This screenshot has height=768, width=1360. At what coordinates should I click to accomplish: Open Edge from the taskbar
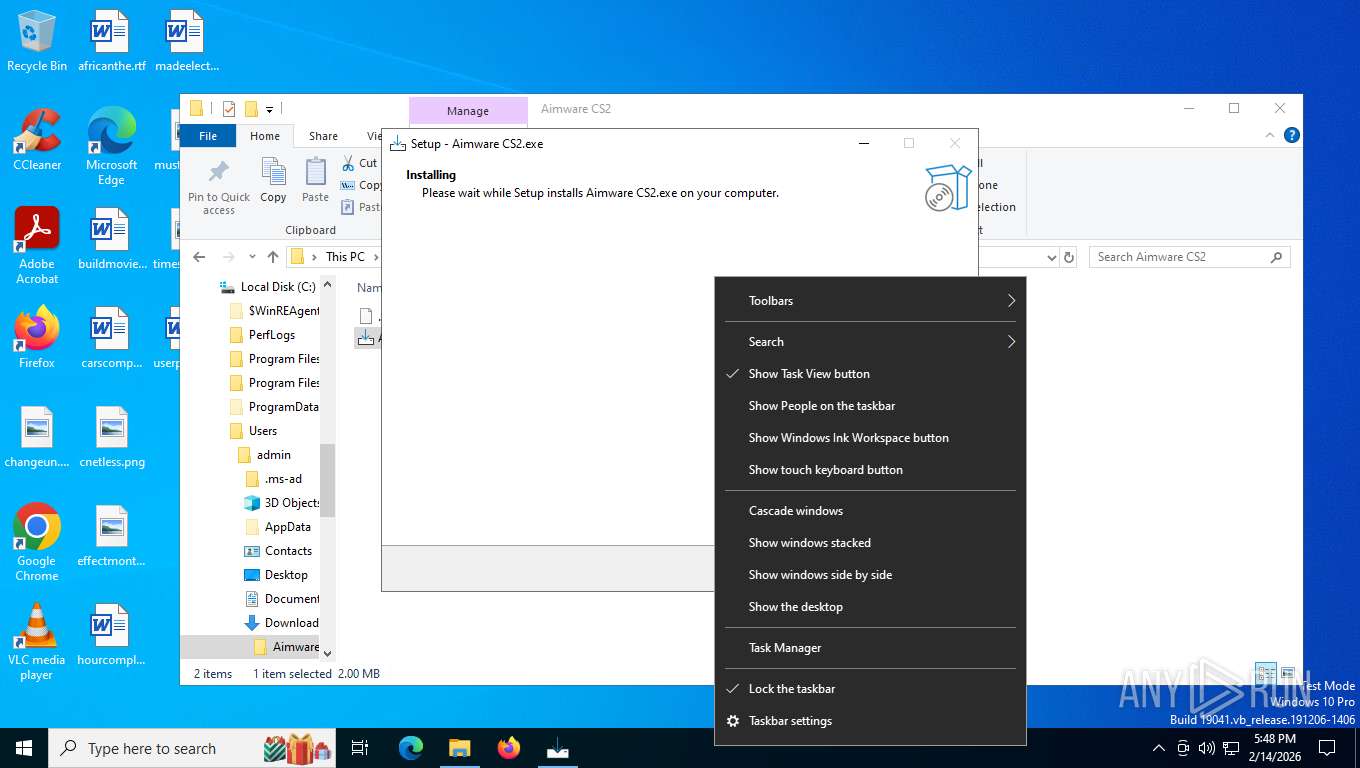coord(410,747)
